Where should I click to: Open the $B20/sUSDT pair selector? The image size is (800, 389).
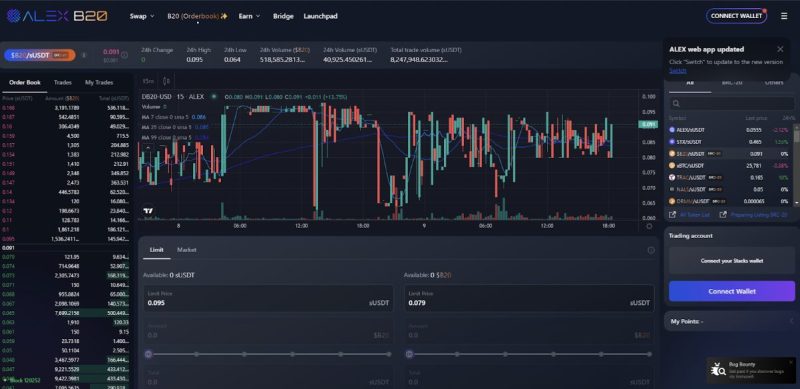[x=40, y=55]
